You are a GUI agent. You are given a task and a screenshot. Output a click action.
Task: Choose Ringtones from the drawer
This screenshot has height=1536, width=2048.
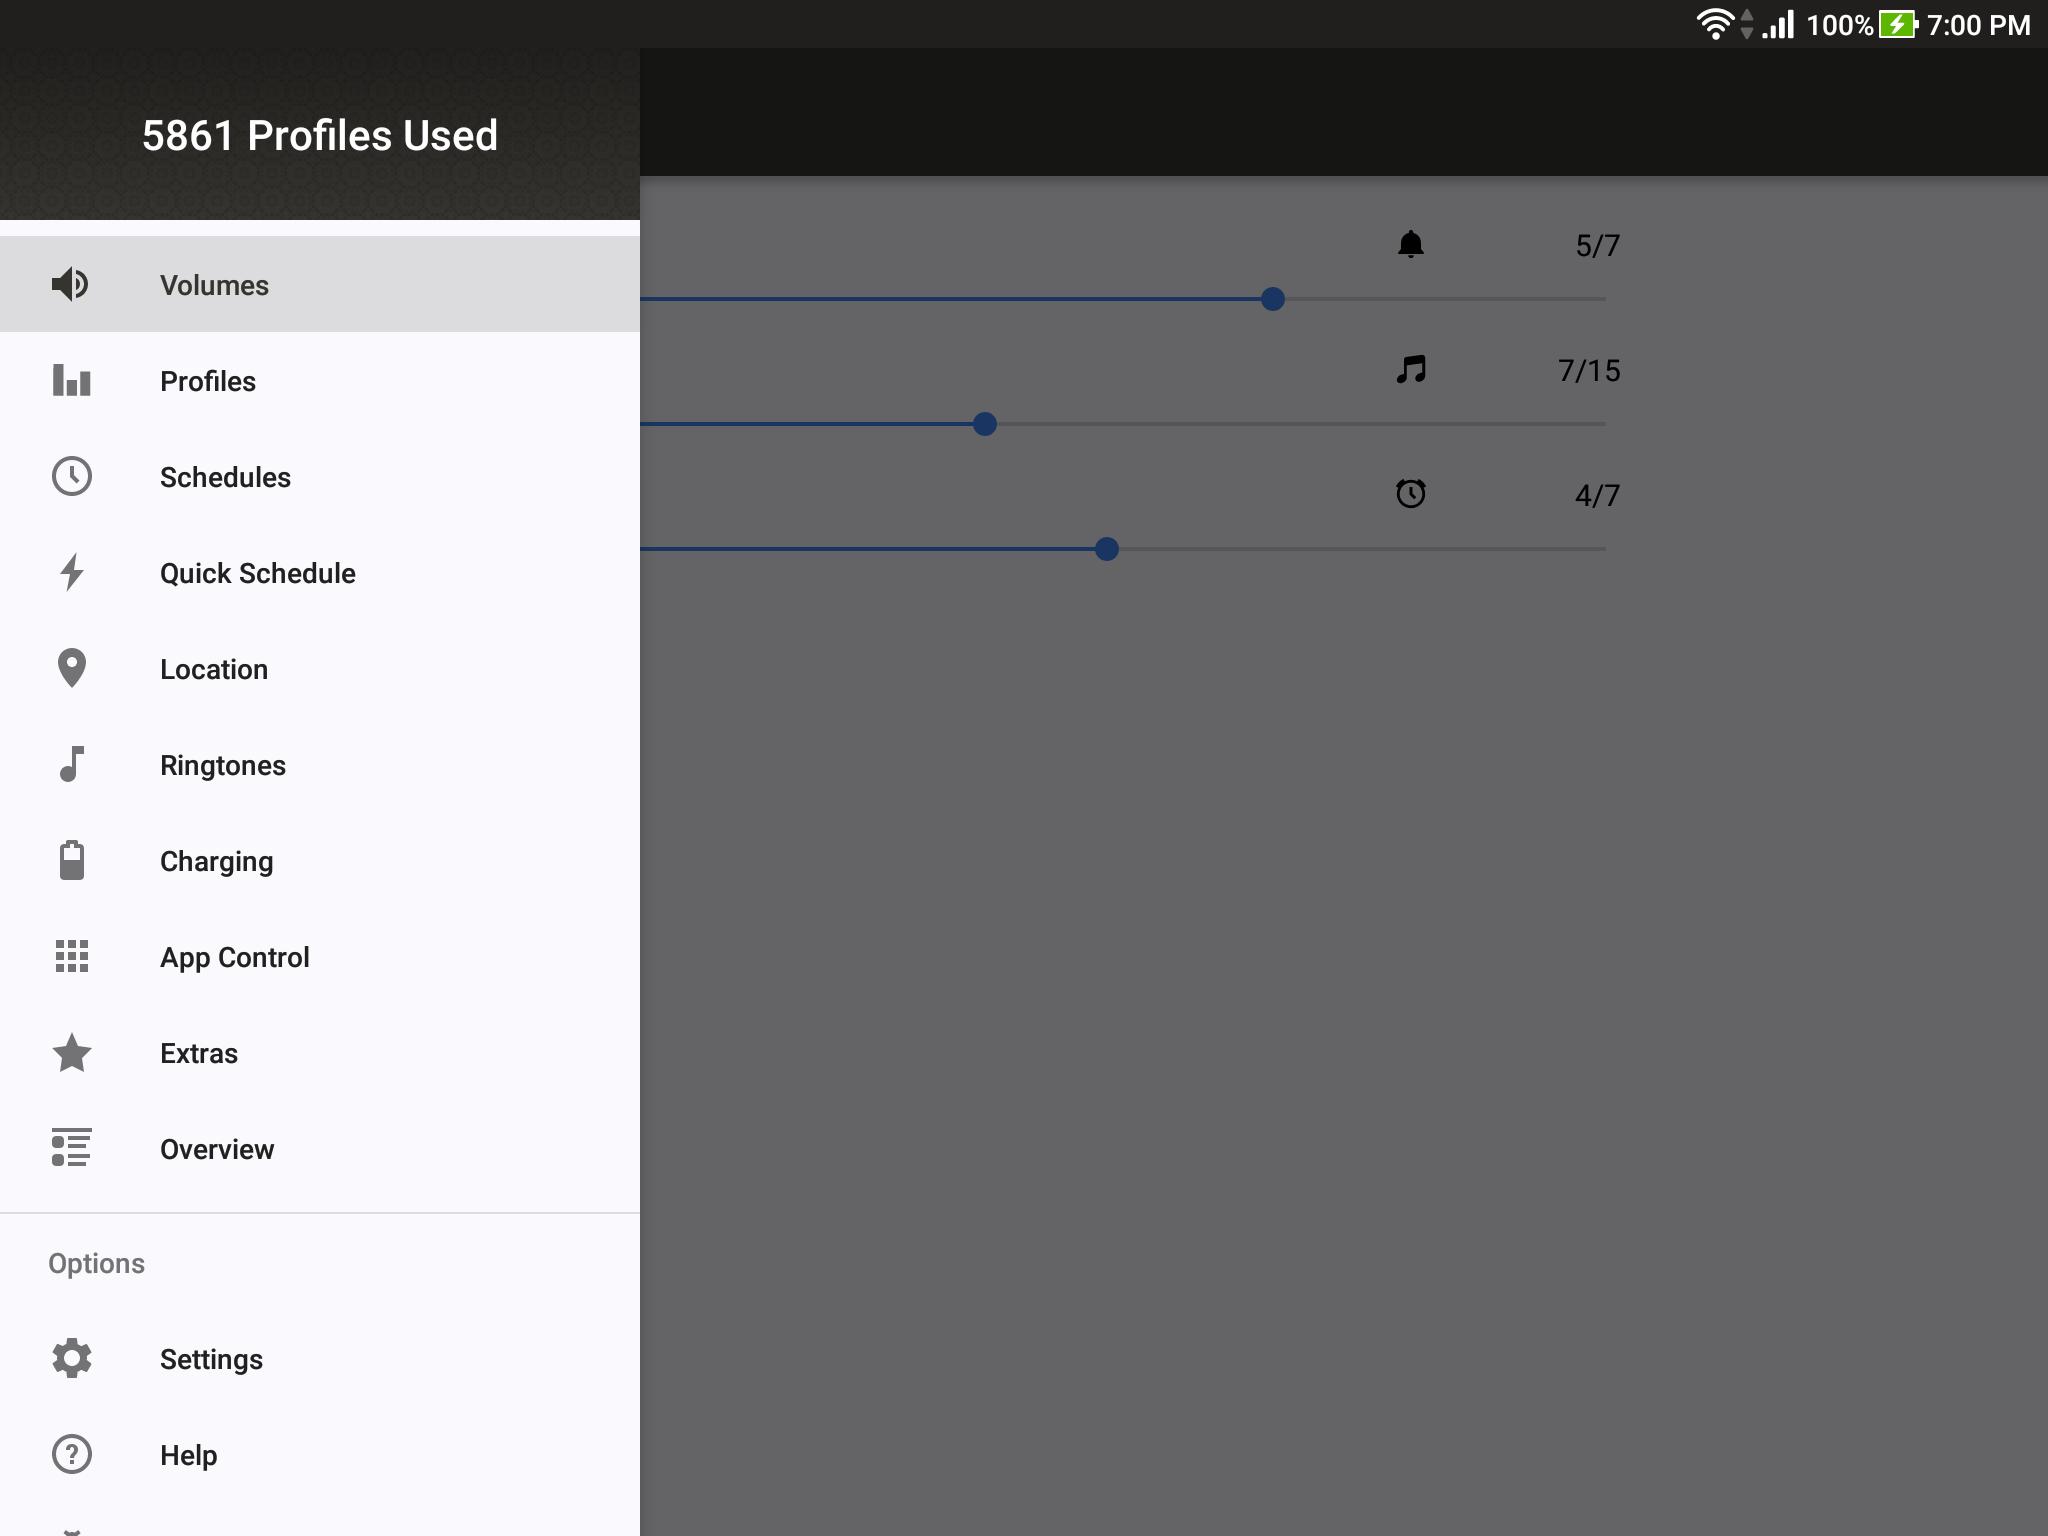320,764
